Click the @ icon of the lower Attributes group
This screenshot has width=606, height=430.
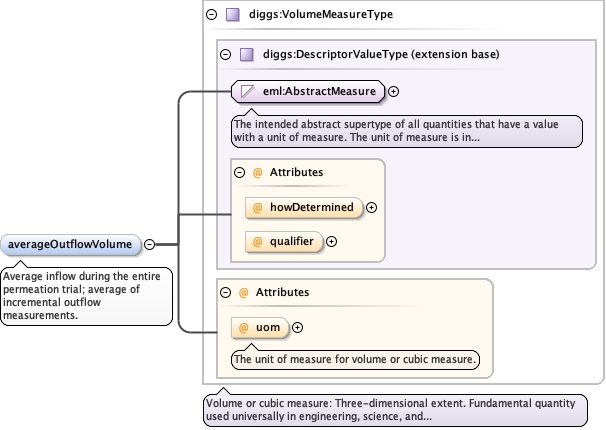tap(243, 292)
